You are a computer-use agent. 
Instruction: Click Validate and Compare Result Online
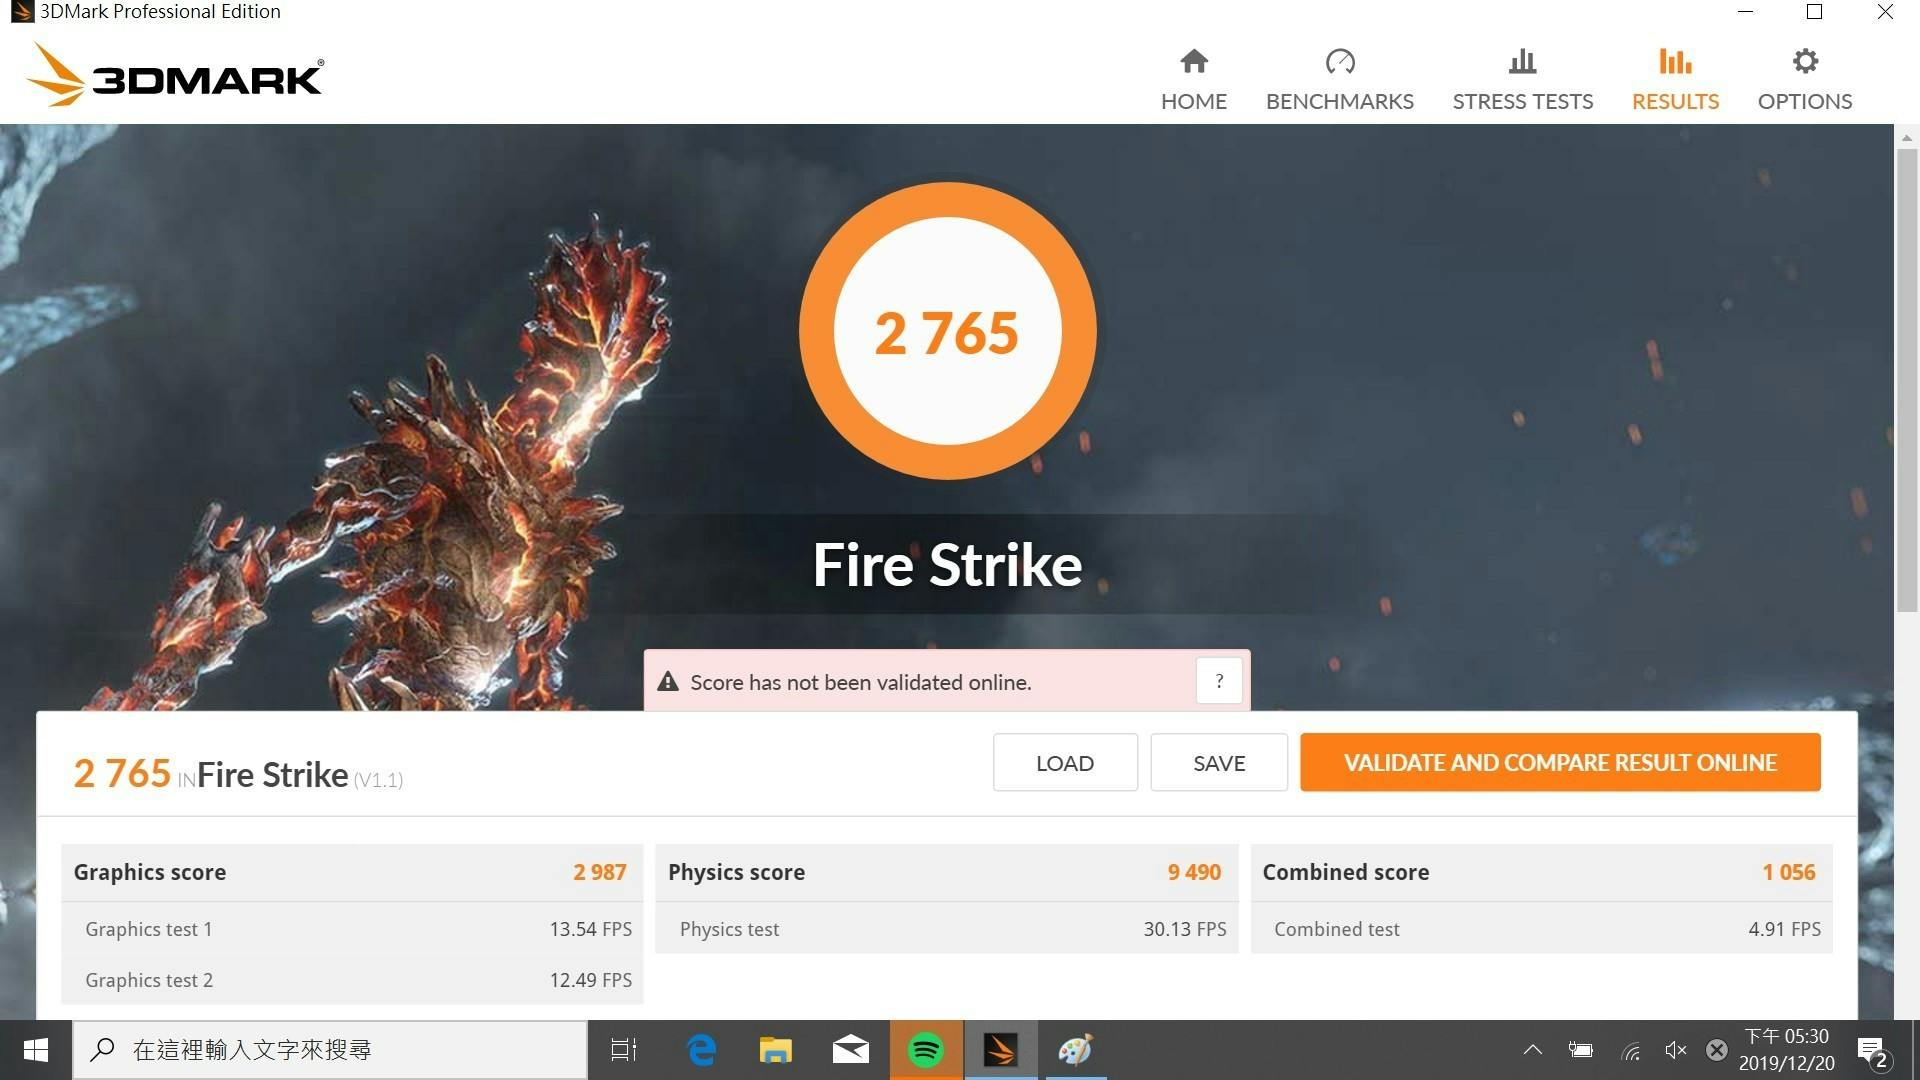click(x=1559, y=763)
